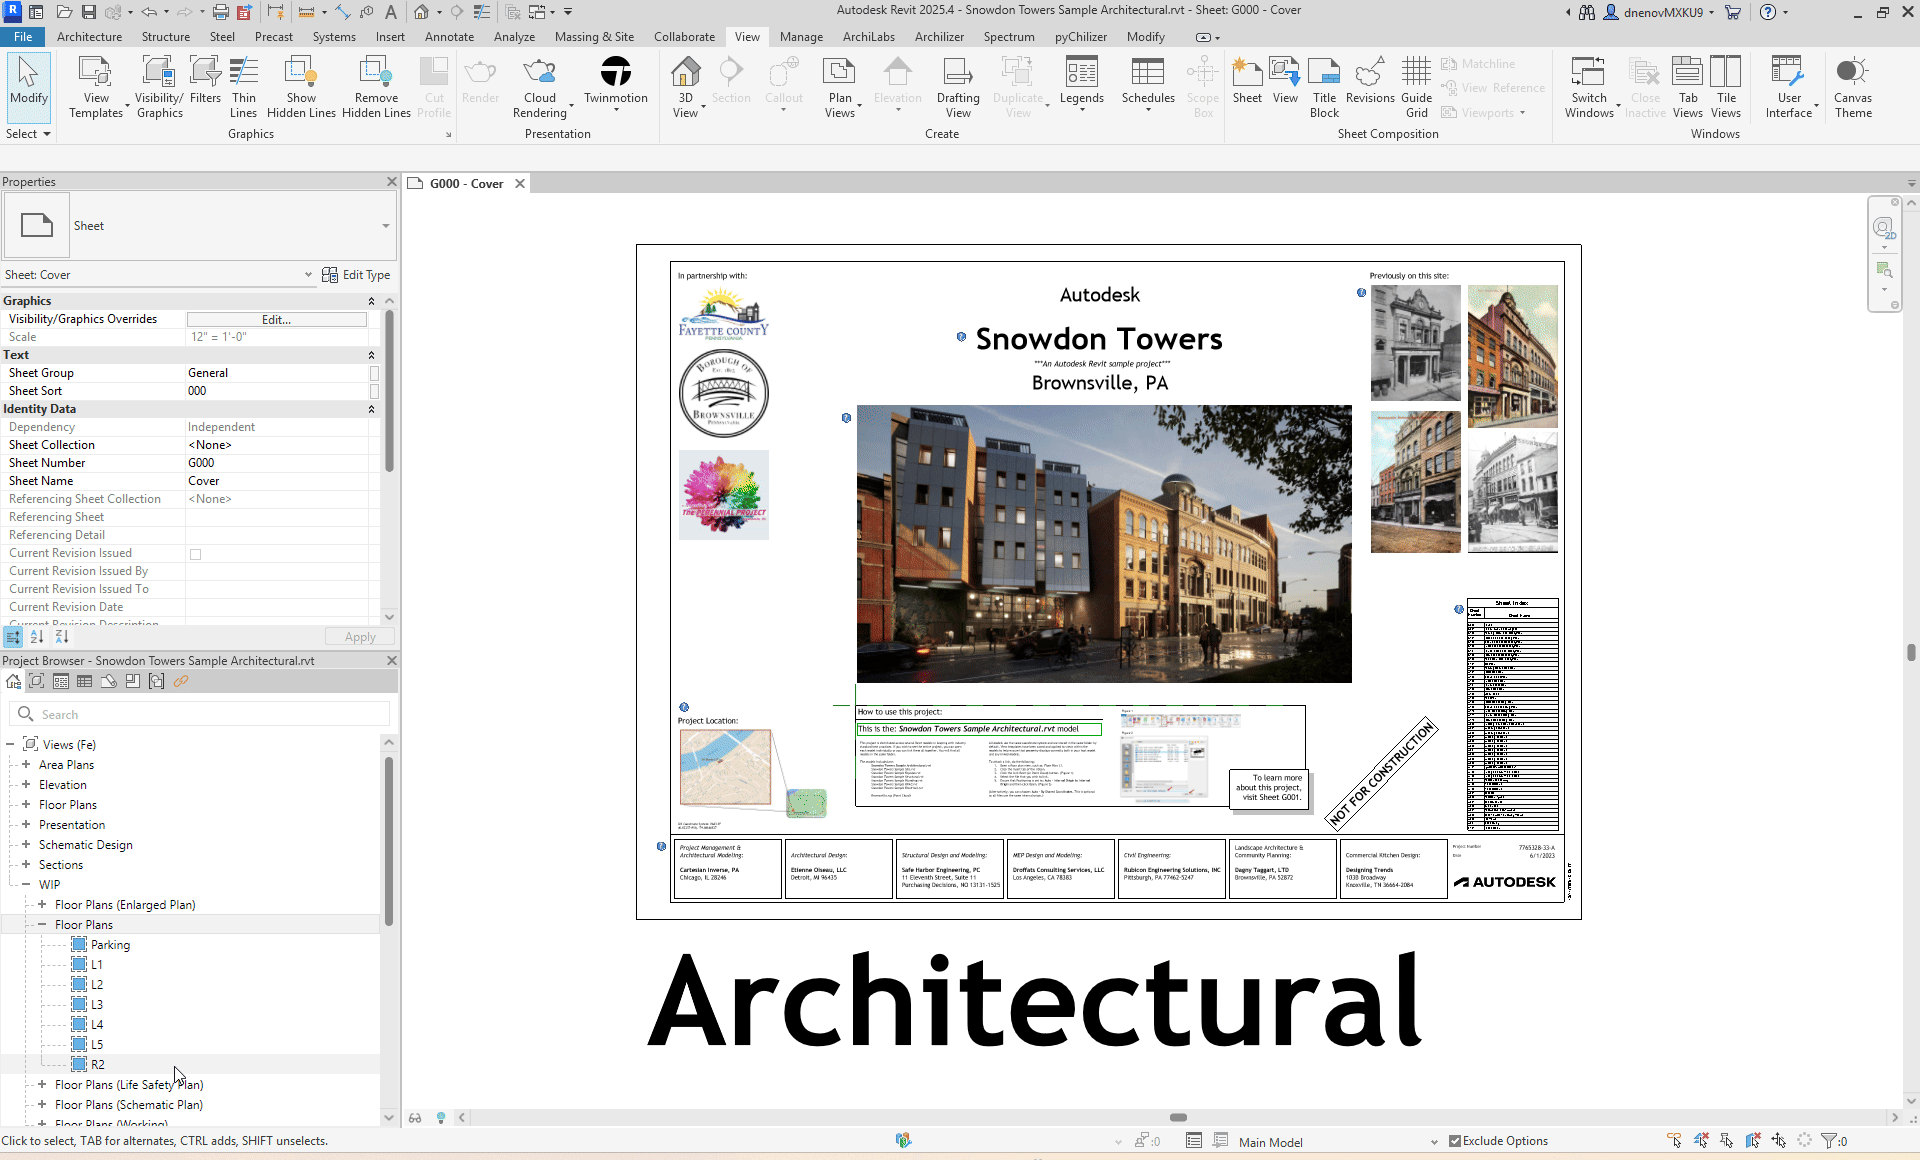Toggle Current Revision Issued checkbox
The width and height of the screenshot is (1920, 1160).
[196, 554]
